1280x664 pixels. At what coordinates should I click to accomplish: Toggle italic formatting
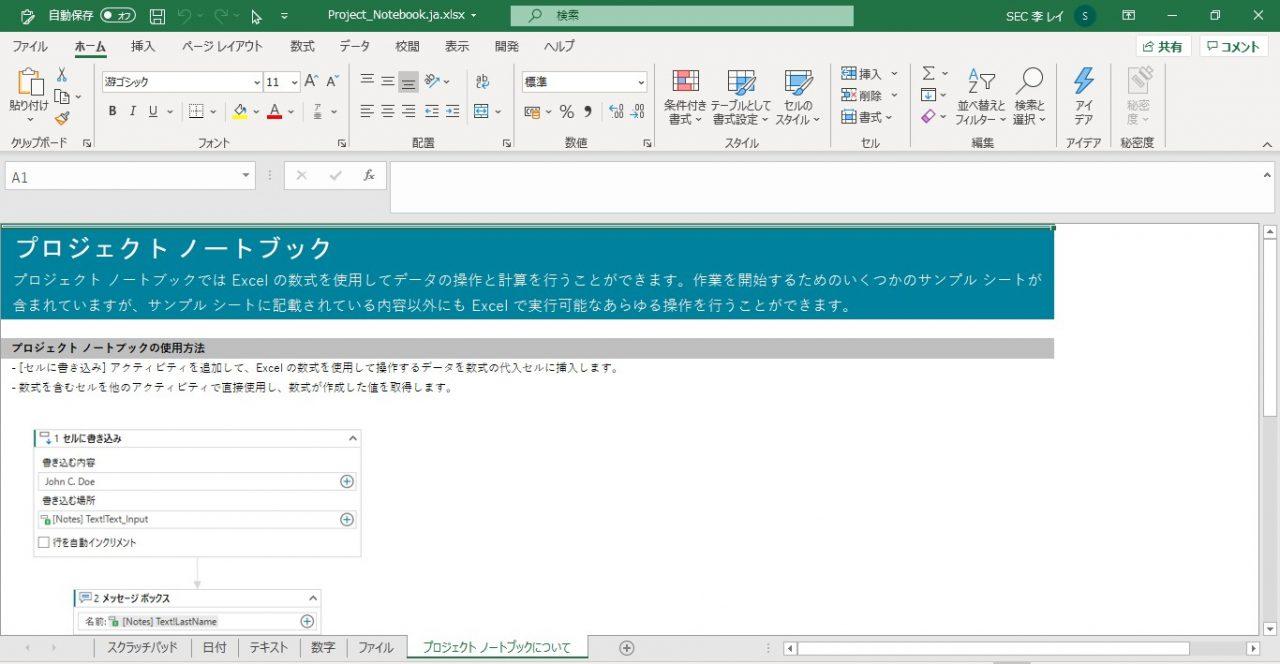click(133, 111)
